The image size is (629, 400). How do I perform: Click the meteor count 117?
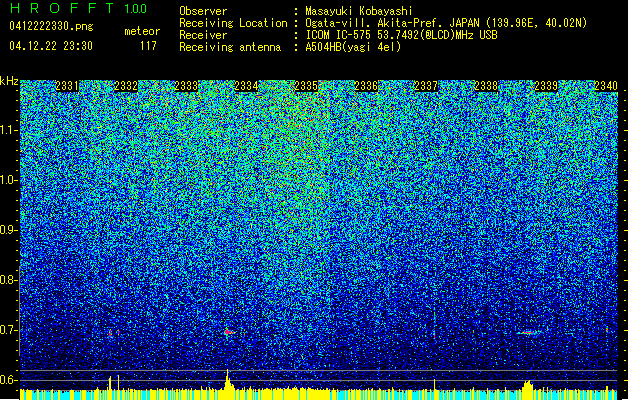click(x=148, y=46)
